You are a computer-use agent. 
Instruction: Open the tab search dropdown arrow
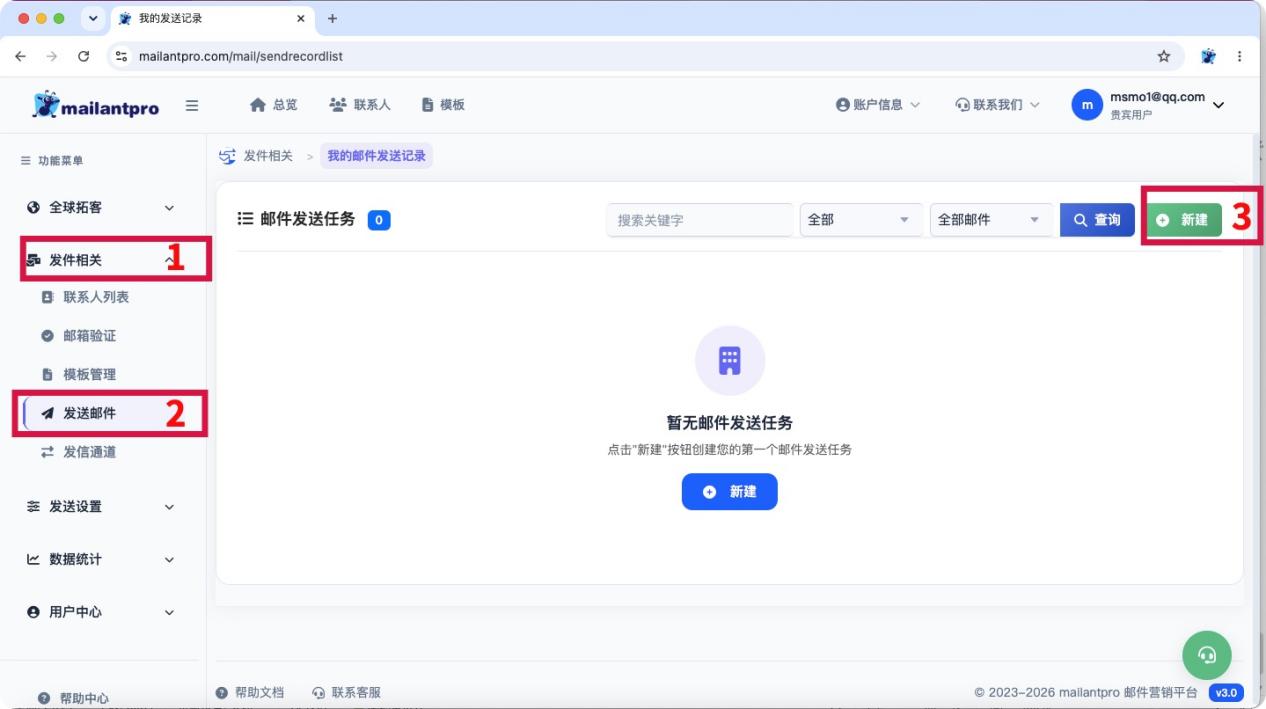pyautogui.click(x=93, y=18)
